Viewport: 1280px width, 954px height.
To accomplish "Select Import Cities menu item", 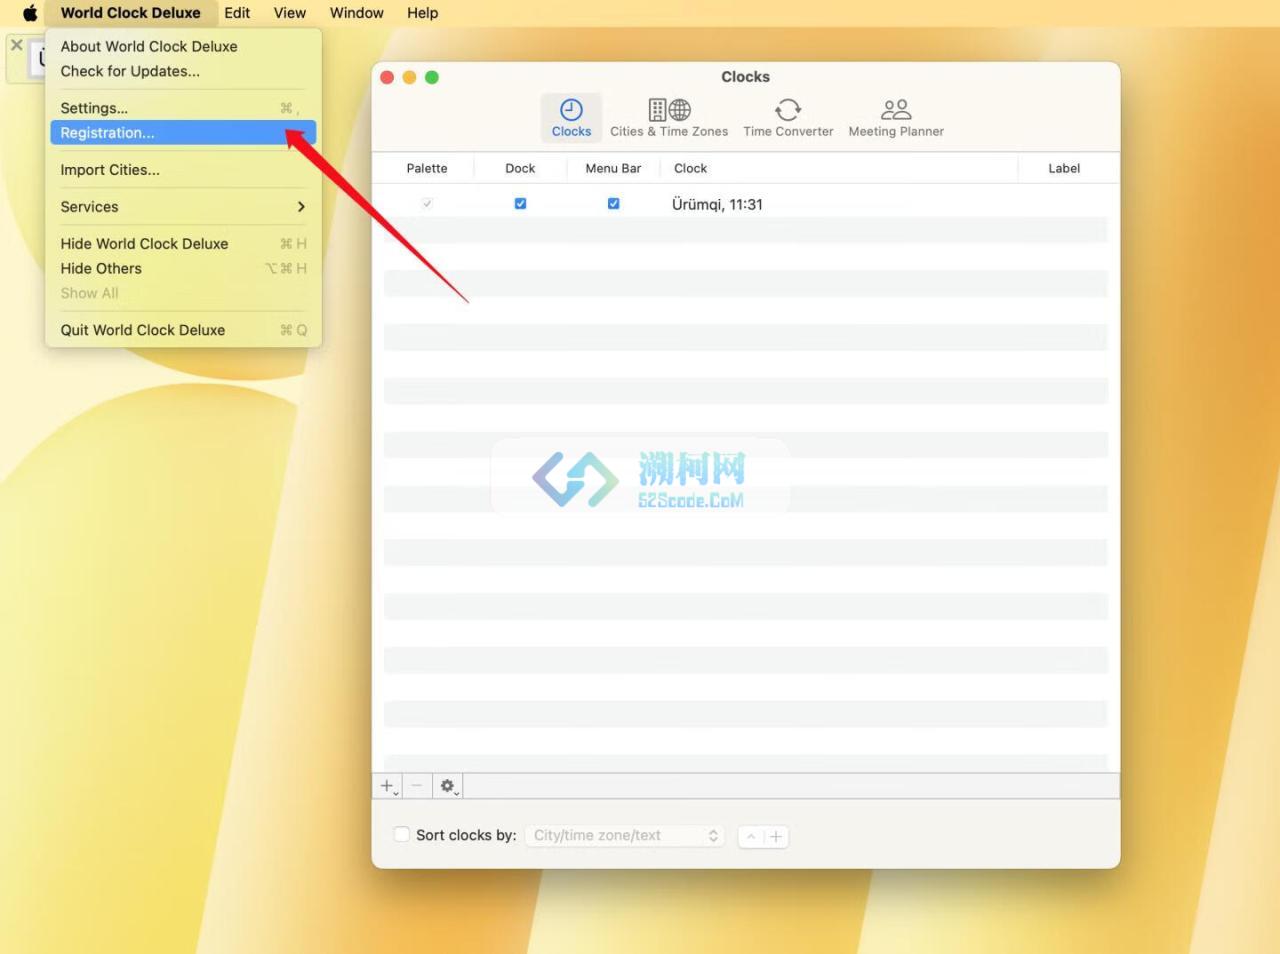I will tap(183, 170).
